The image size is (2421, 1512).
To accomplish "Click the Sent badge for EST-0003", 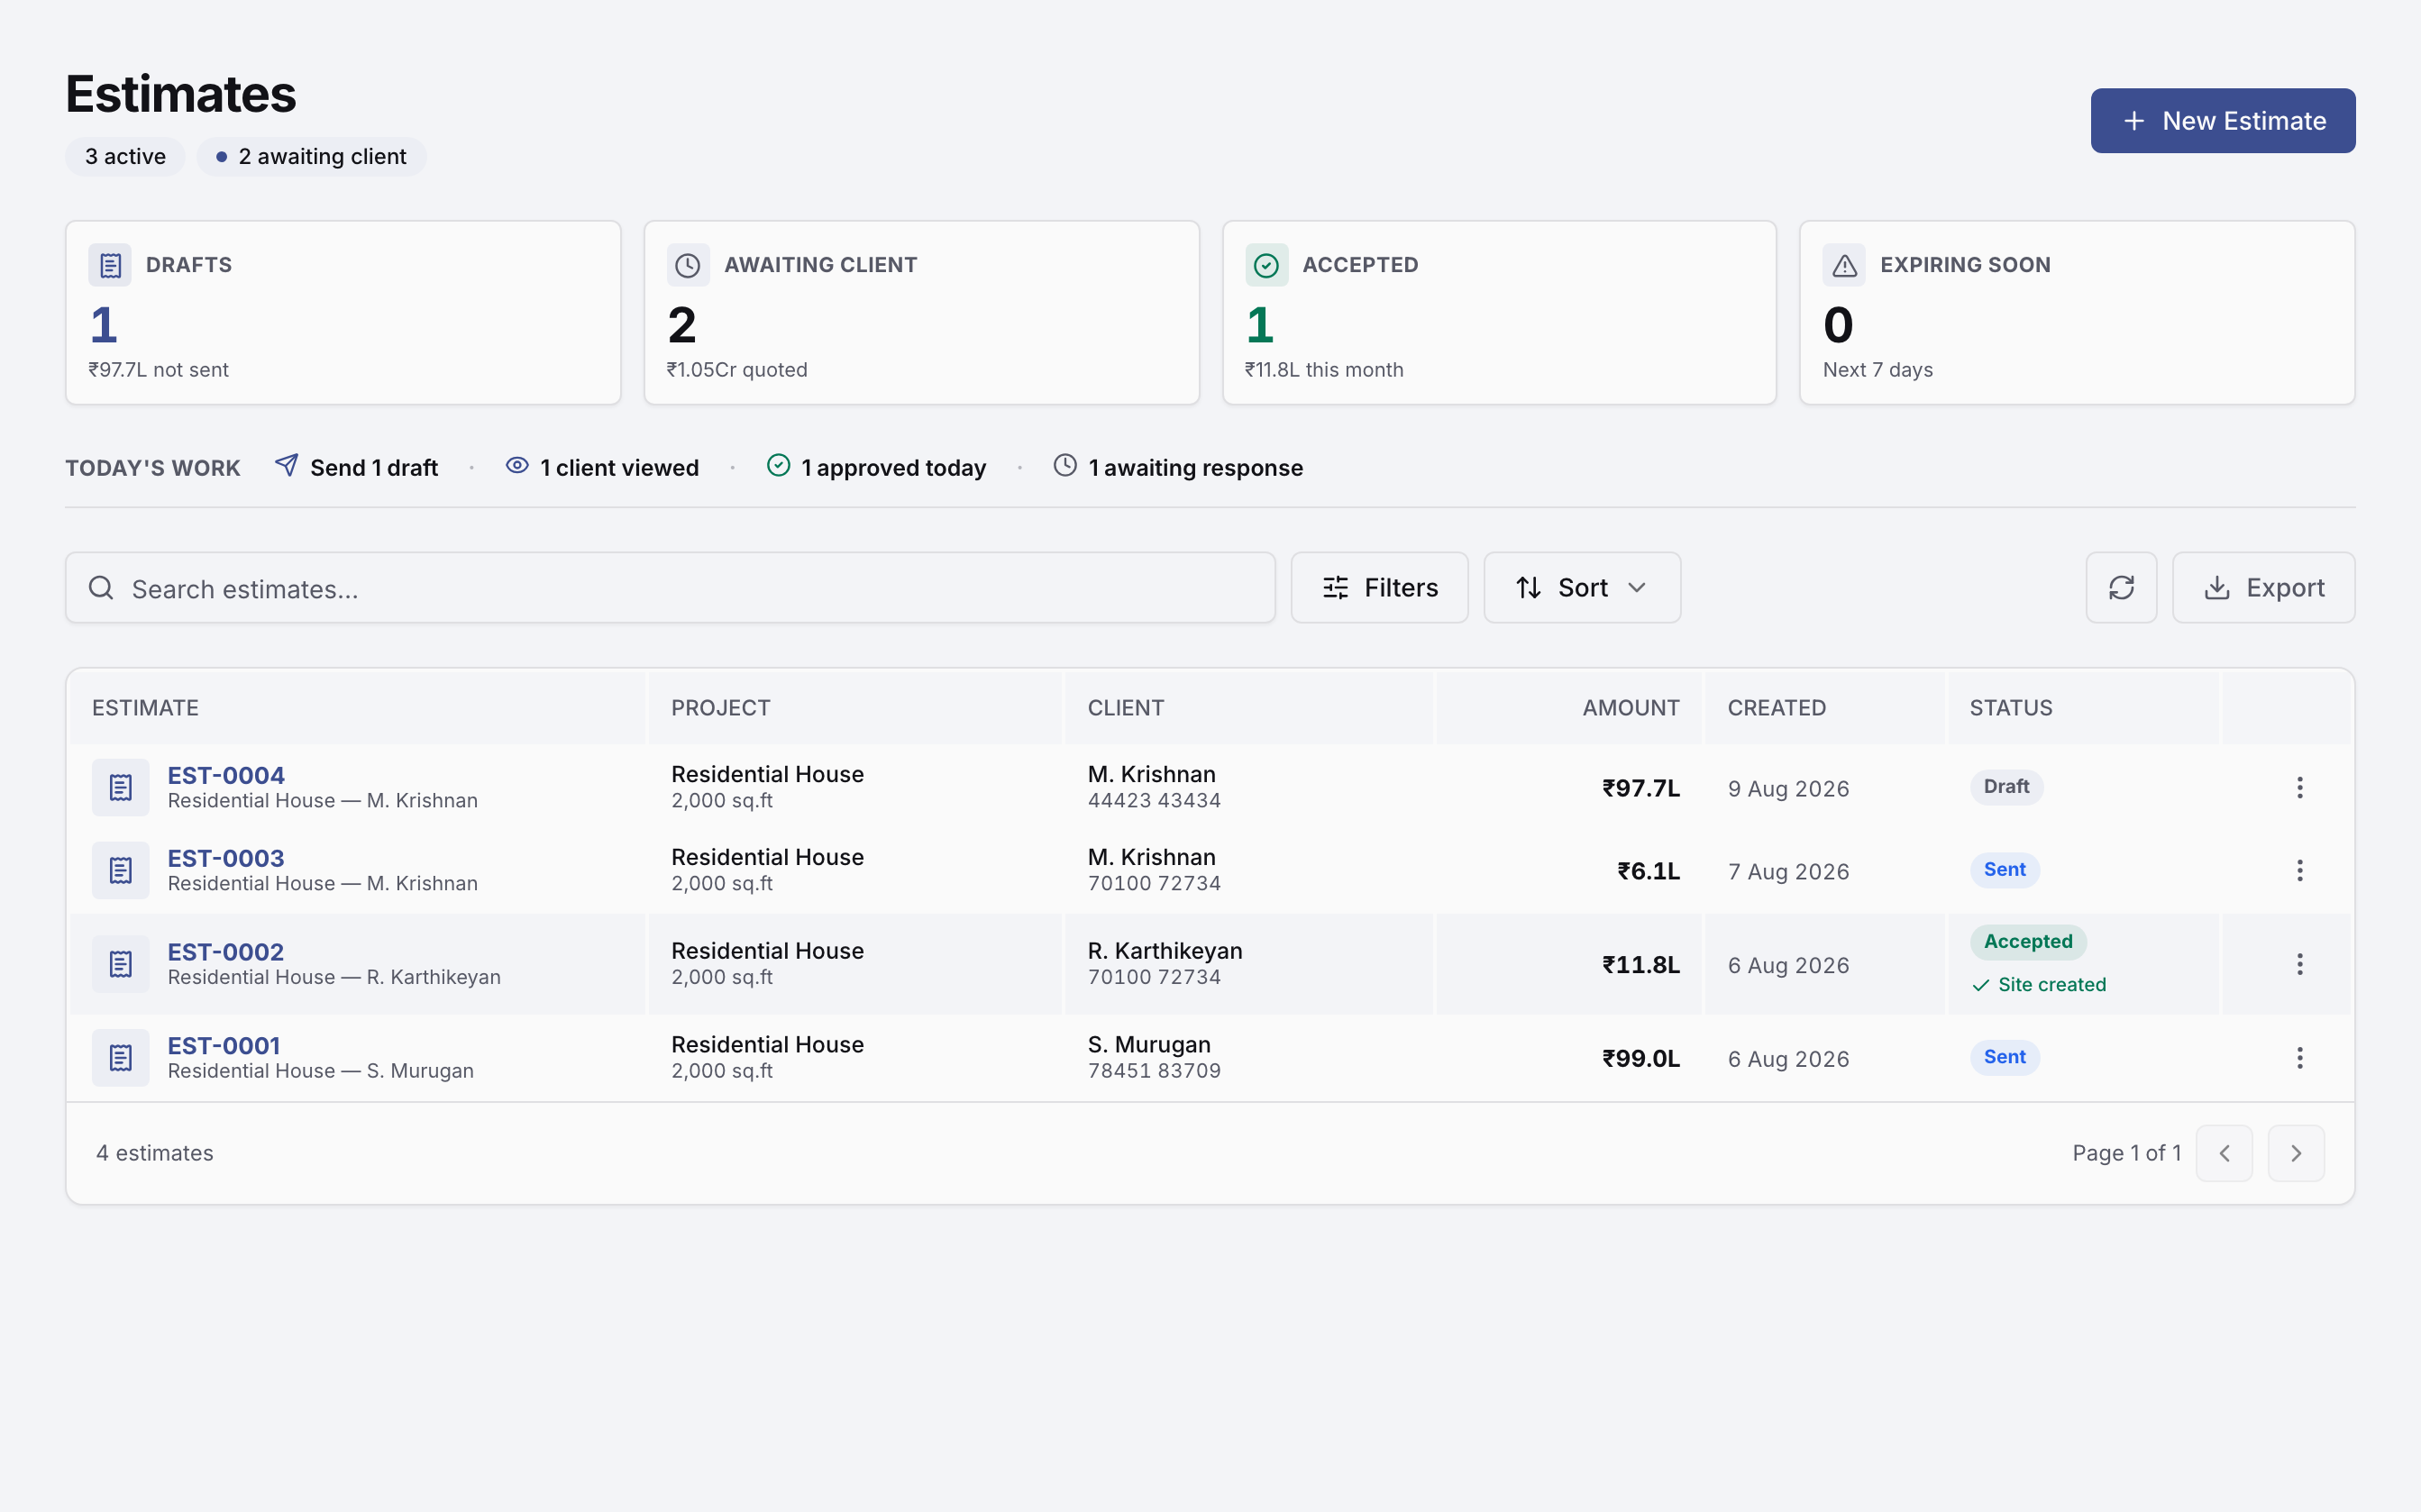I will pyautogui.click(x=2004, y=870).
